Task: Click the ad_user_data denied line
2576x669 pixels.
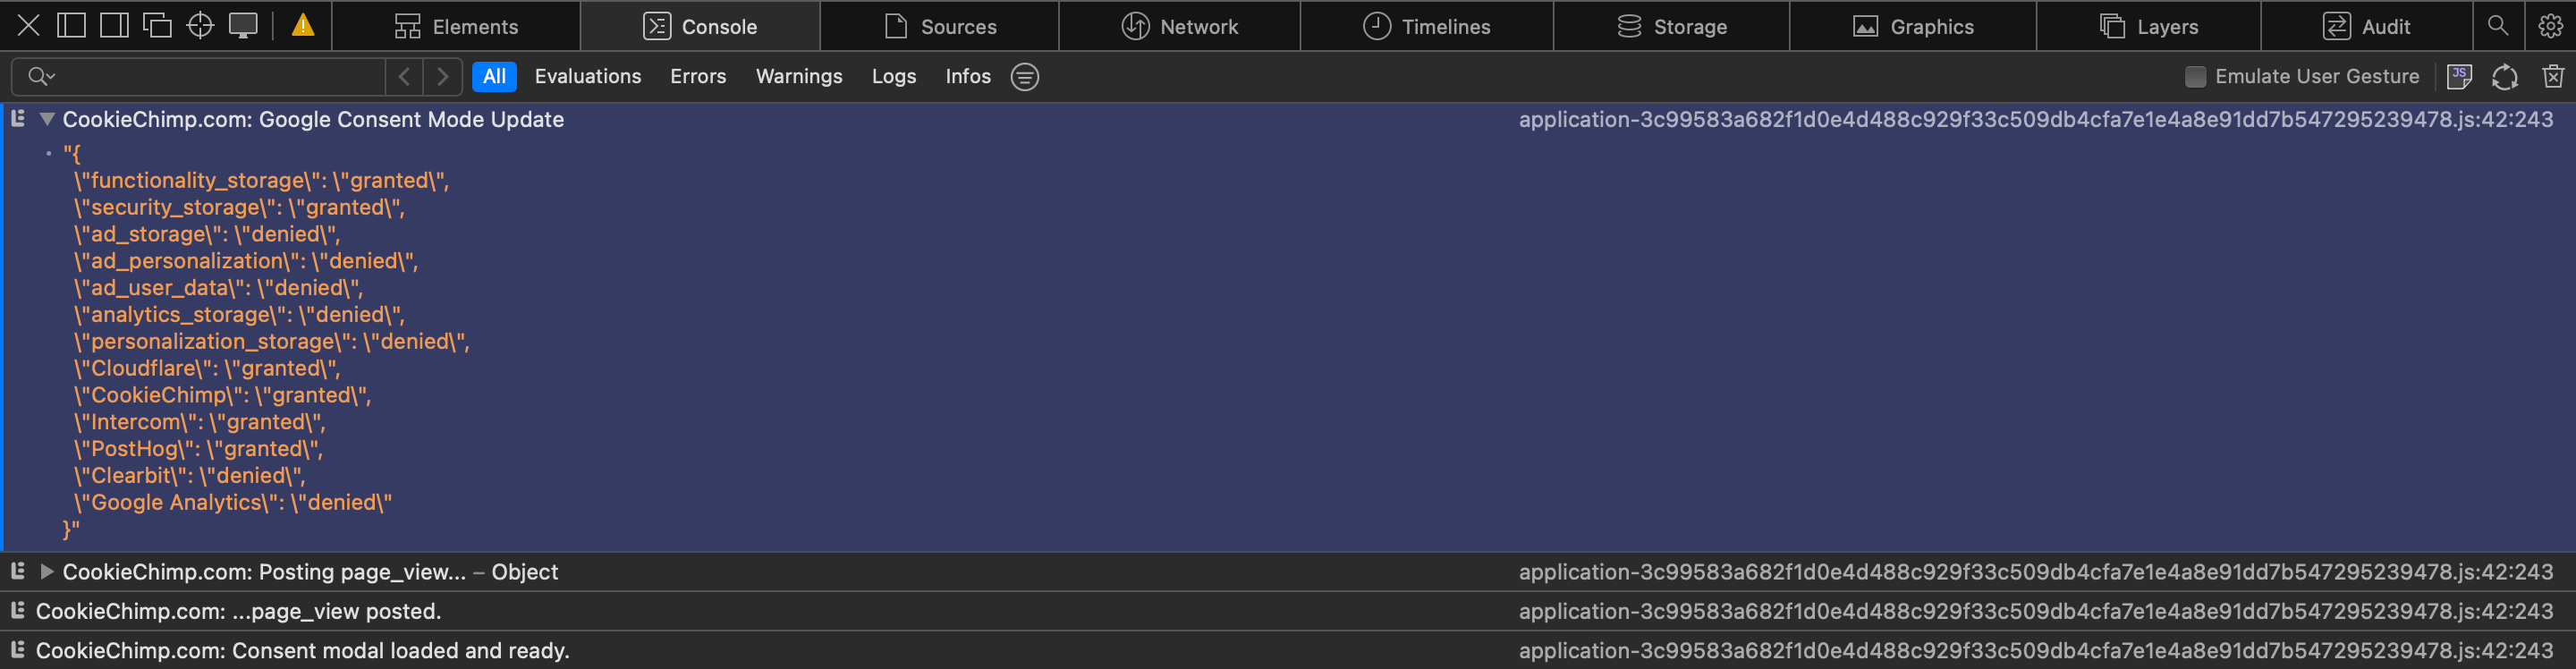Action: click(x=218, y=288)
